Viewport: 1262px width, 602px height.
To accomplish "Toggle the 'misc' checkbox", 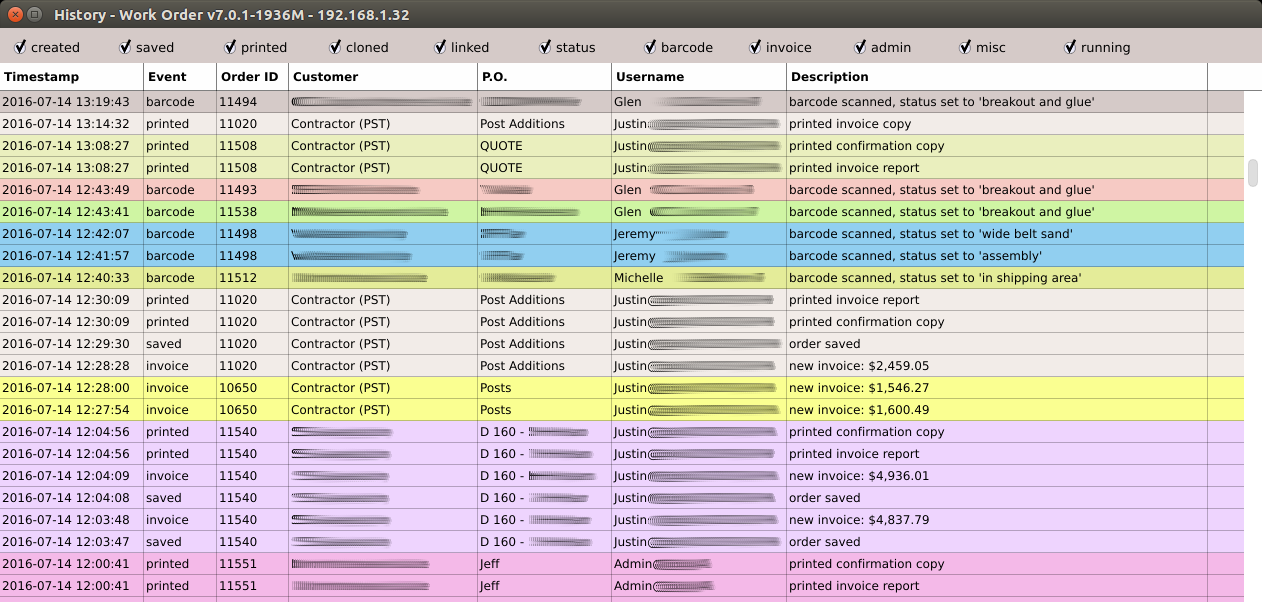I will (x=966, y=47).
